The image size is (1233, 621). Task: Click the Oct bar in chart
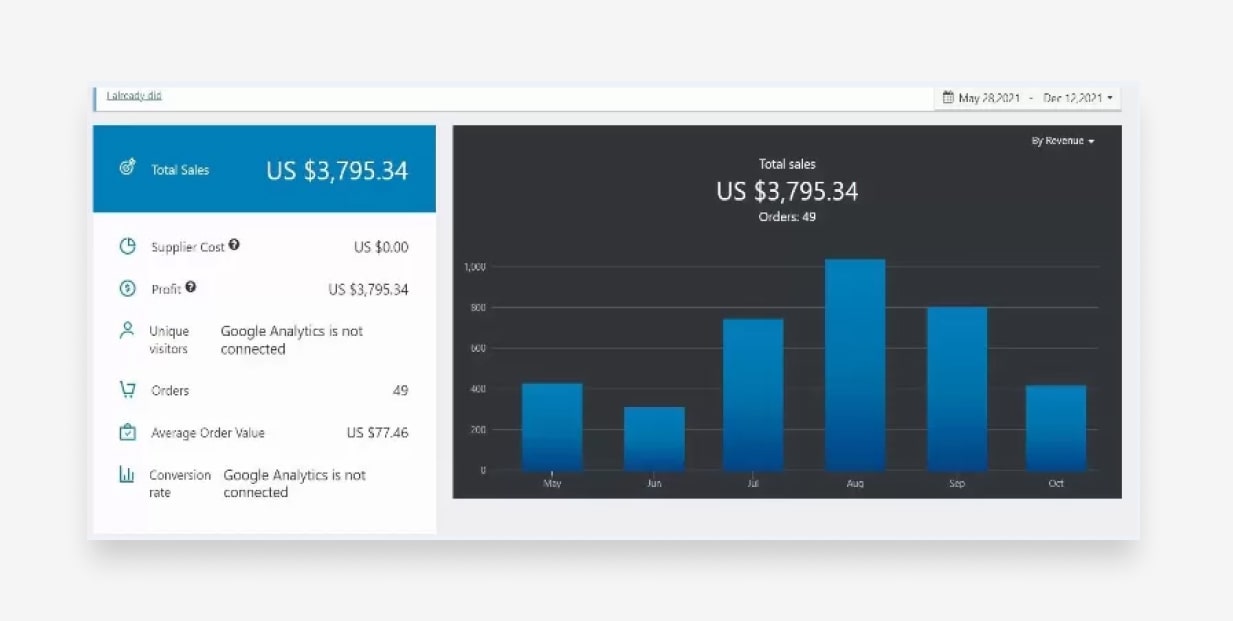point(1056,428)
